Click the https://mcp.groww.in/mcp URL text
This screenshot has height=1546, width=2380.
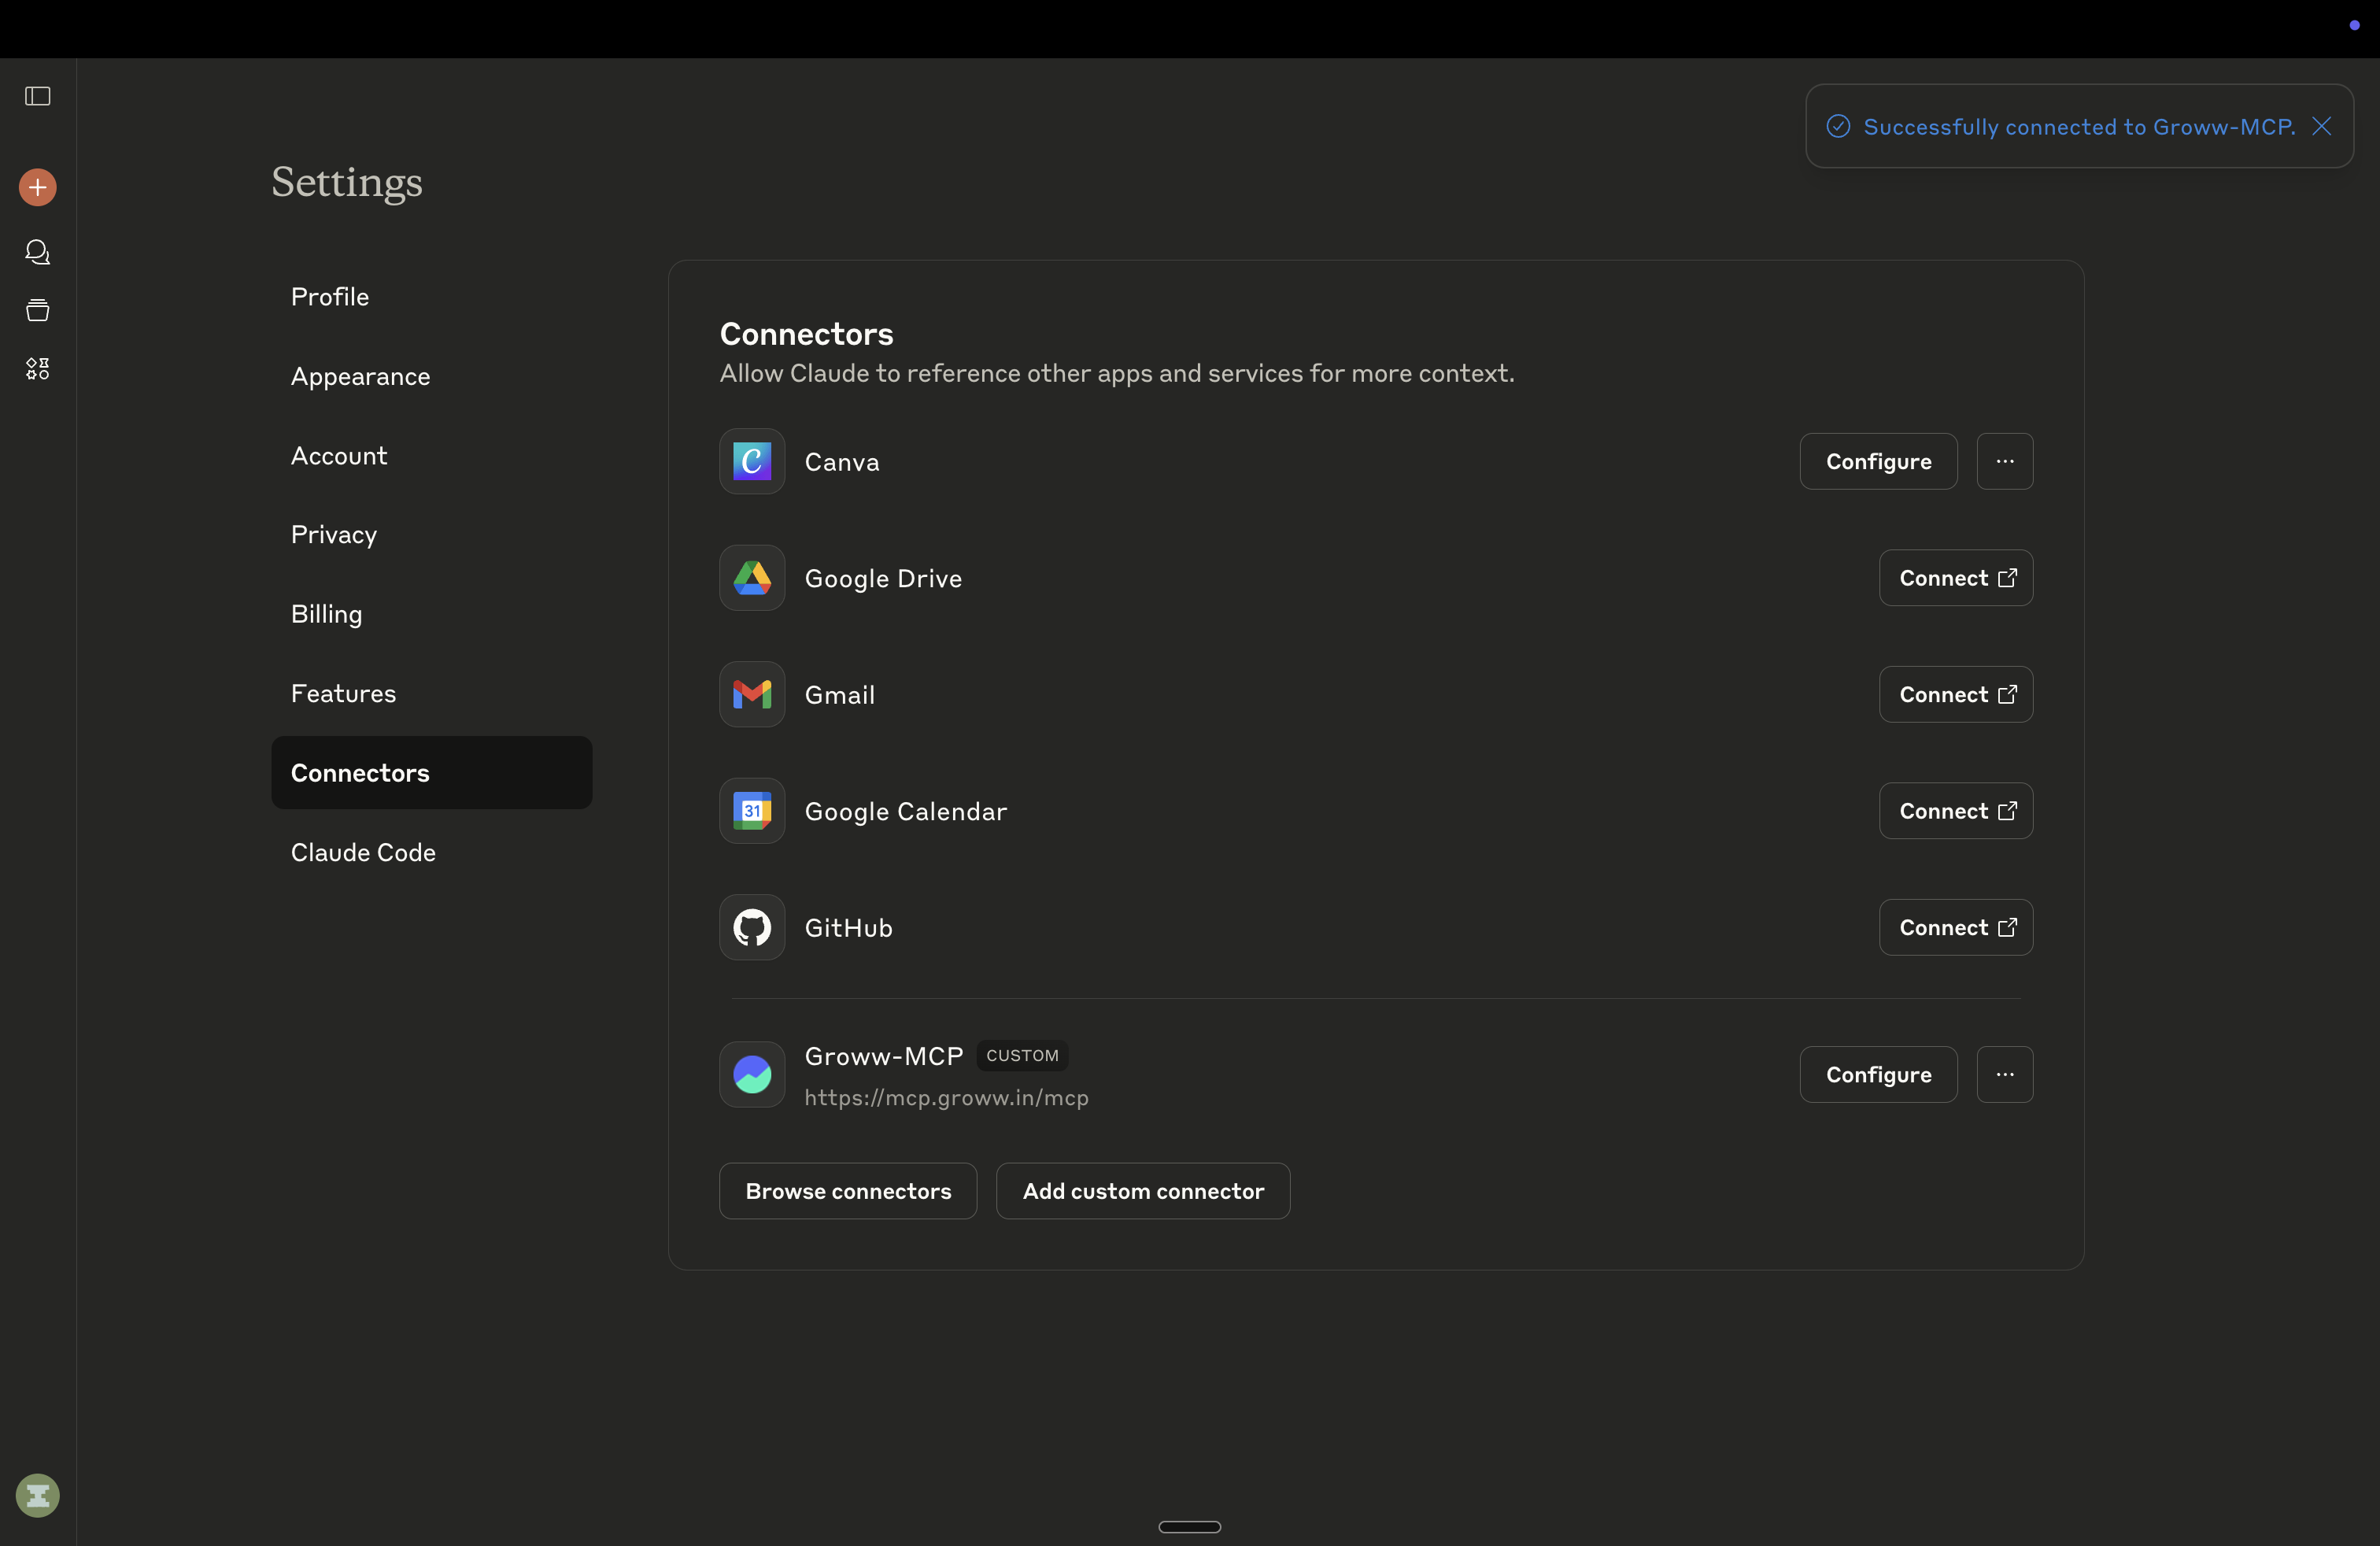tap(946, 1098)
